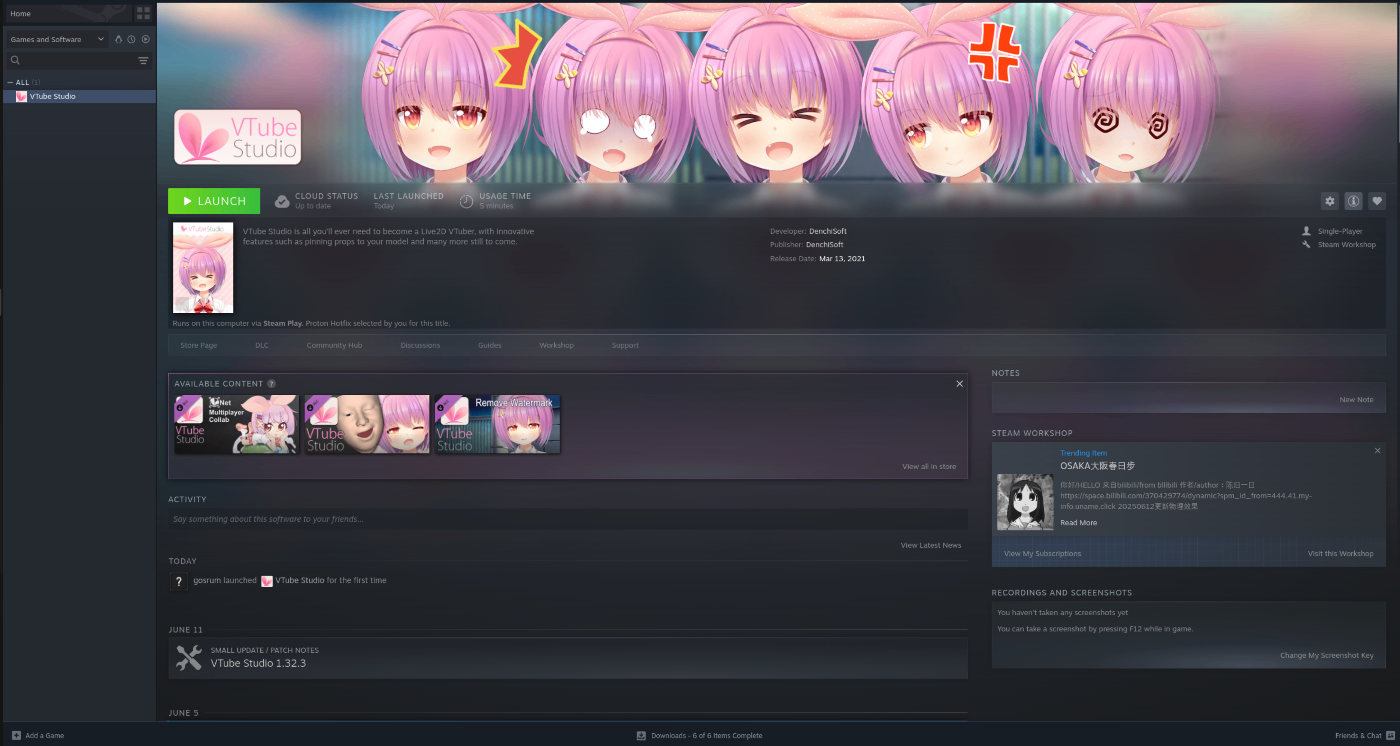The width and height of the screenshot is (1400, 746).
Task: Click the gosrum username in activity
Action: [206, 580]
